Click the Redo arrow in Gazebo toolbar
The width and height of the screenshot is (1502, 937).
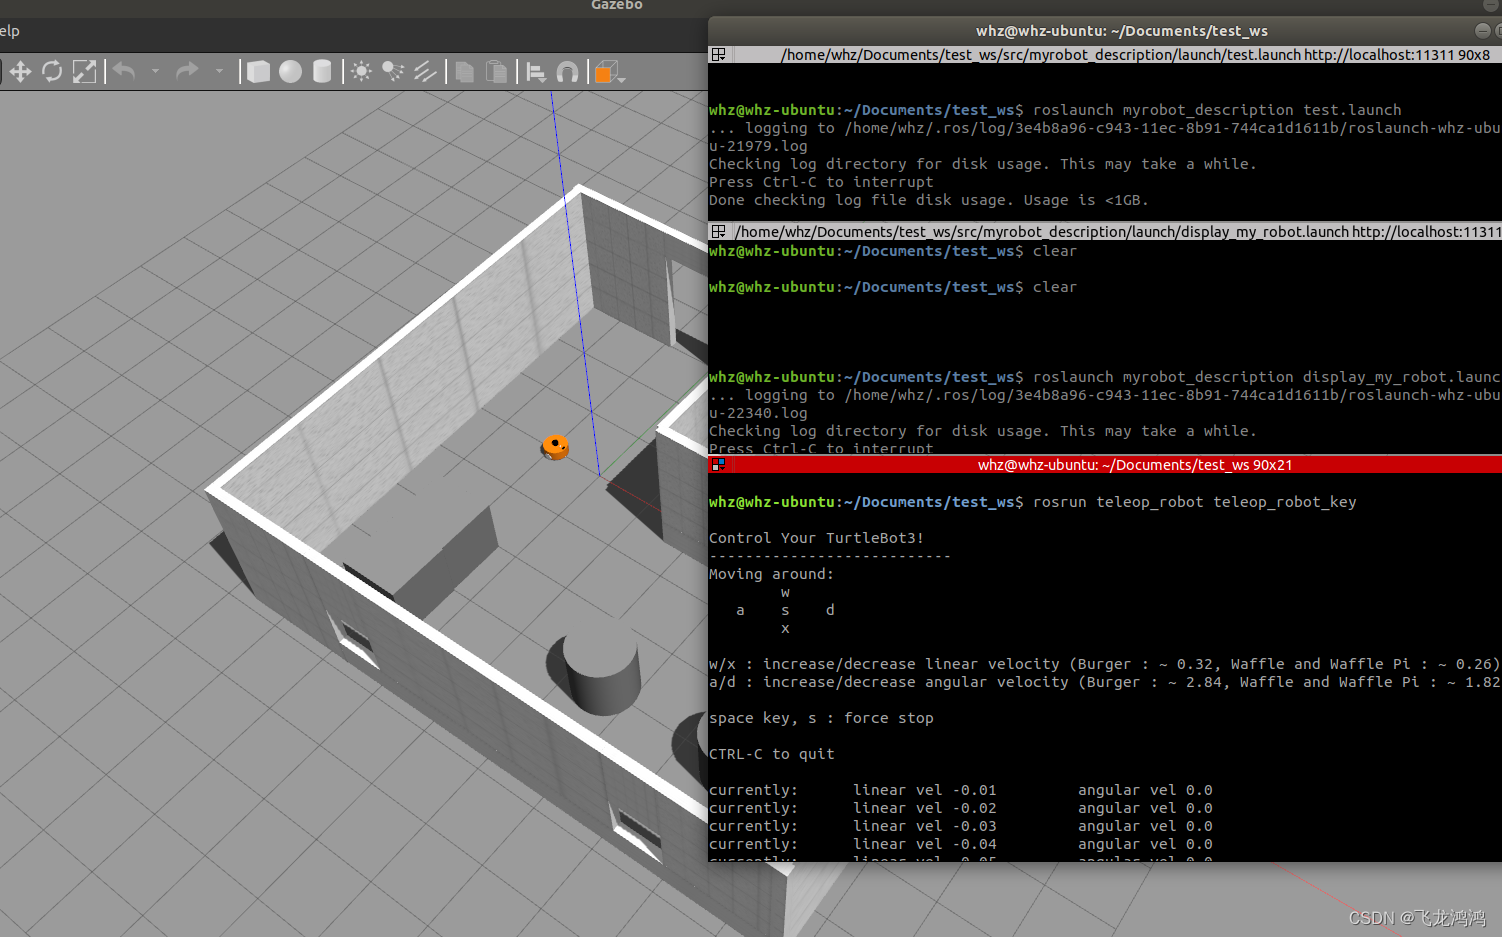(x=187, y=71)
